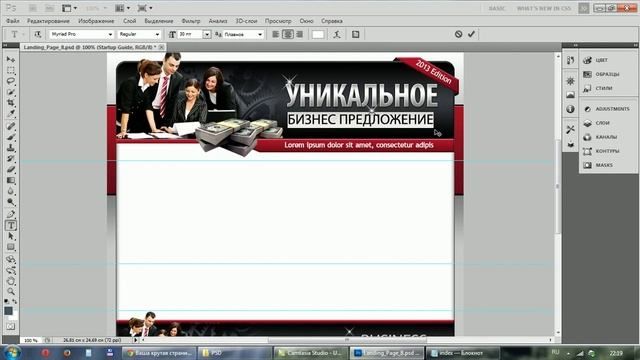
Task: Open the Редактирование menu
Action: [x=48, y=21]
